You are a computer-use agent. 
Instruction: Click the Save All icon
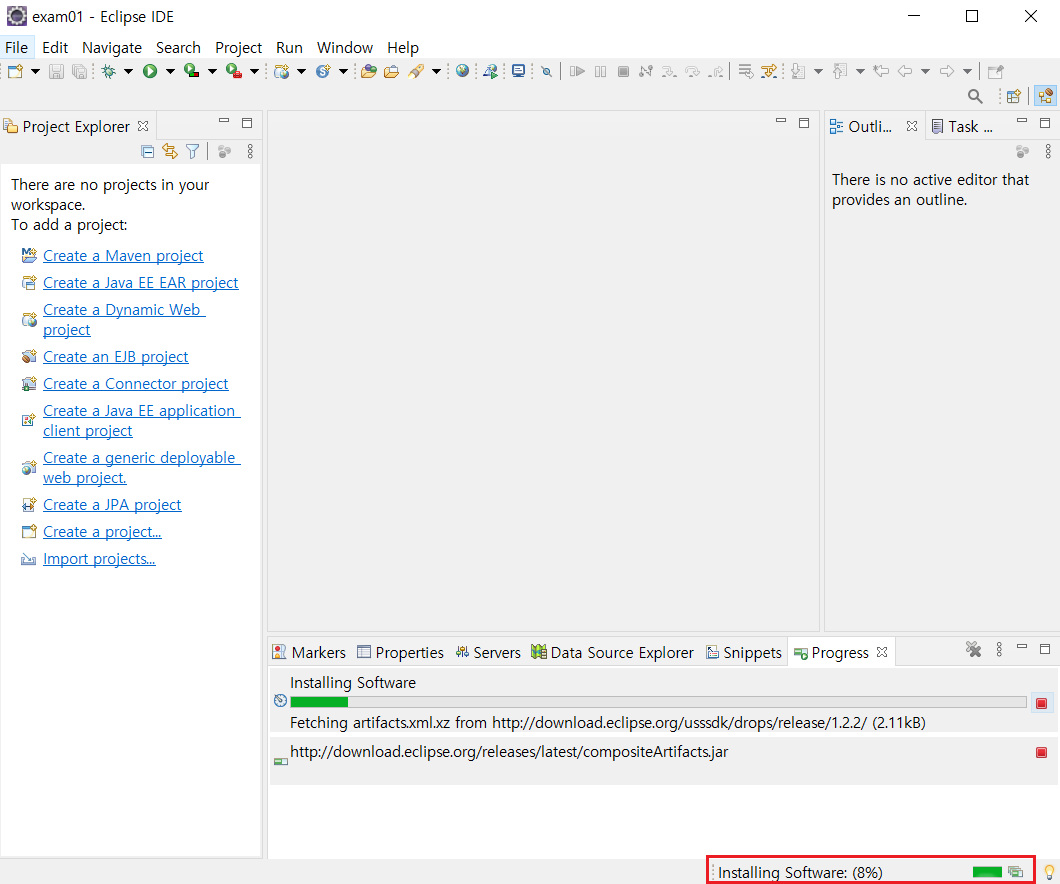pos(79,71)
